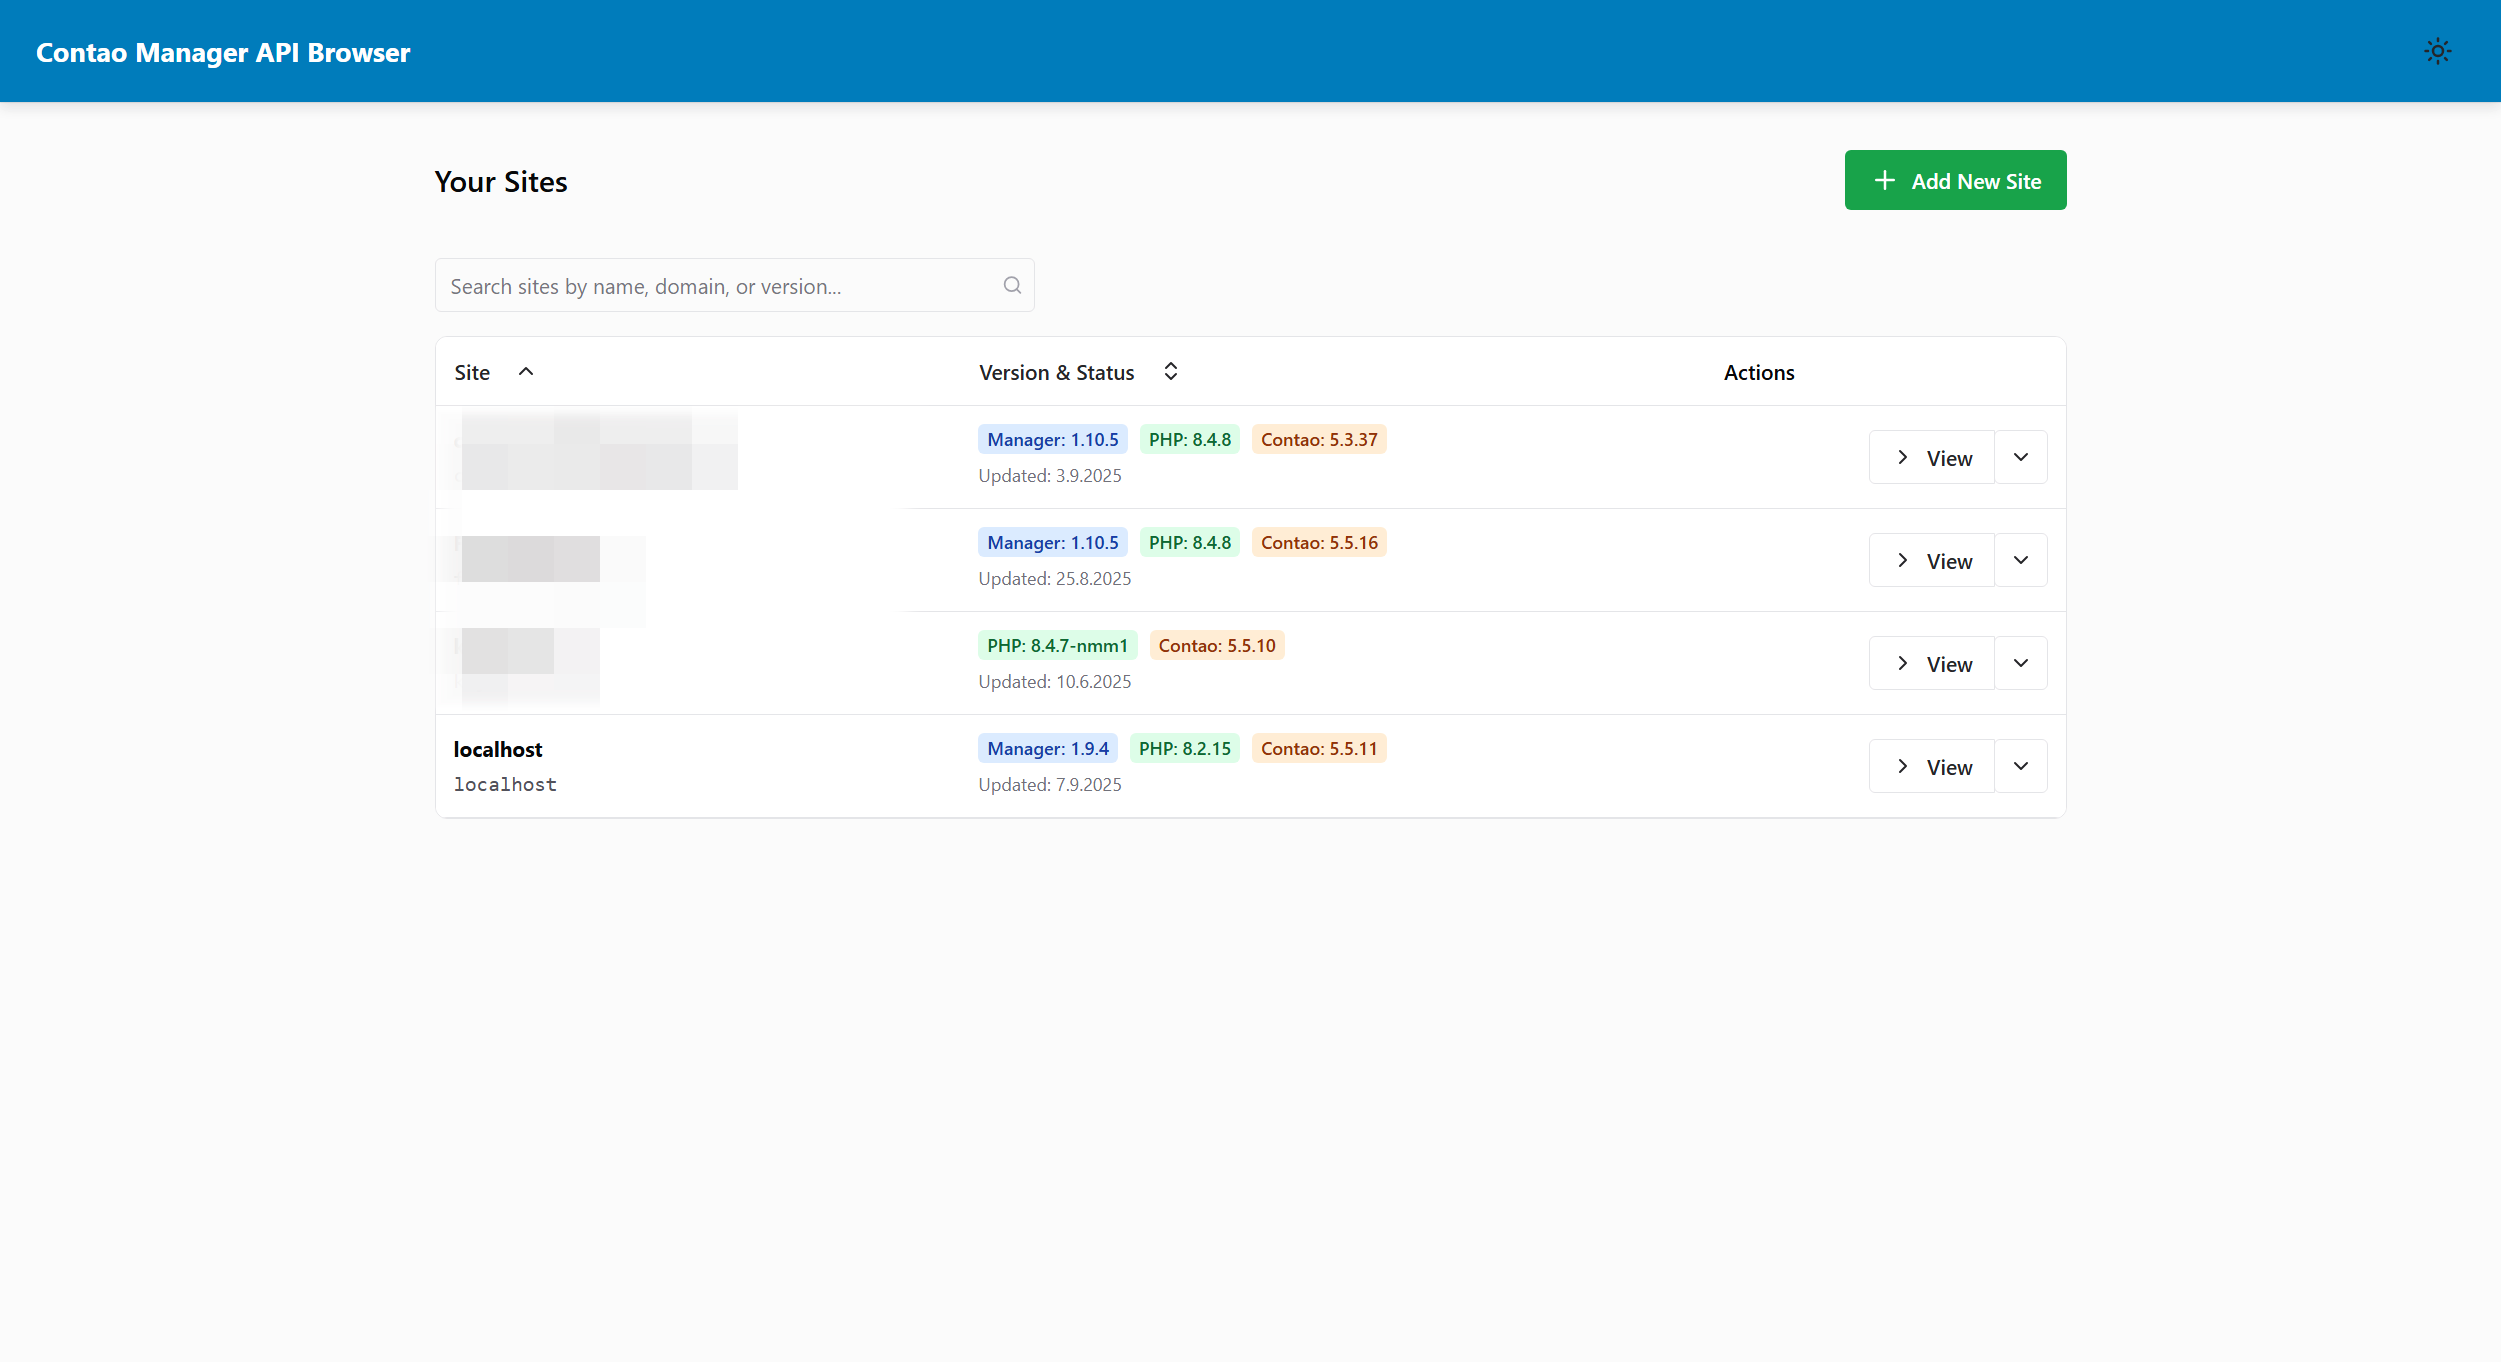Screen dimensions: 2501x1362
Task: Click the sort arrow beside the Site header
Action: coord(527,371)
